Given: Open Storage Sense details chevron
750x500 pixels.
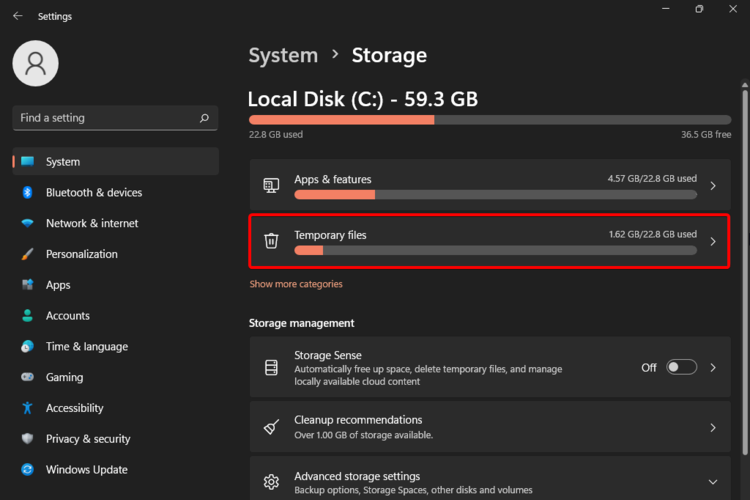Looking at the screenshot, I should [713, 367].
